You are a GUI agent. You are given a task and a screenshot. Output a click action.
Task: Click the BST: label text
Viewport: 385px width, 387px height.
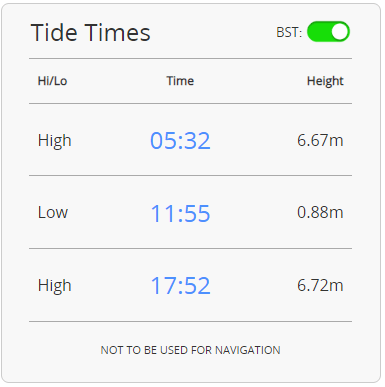click(x=289, y=32)
